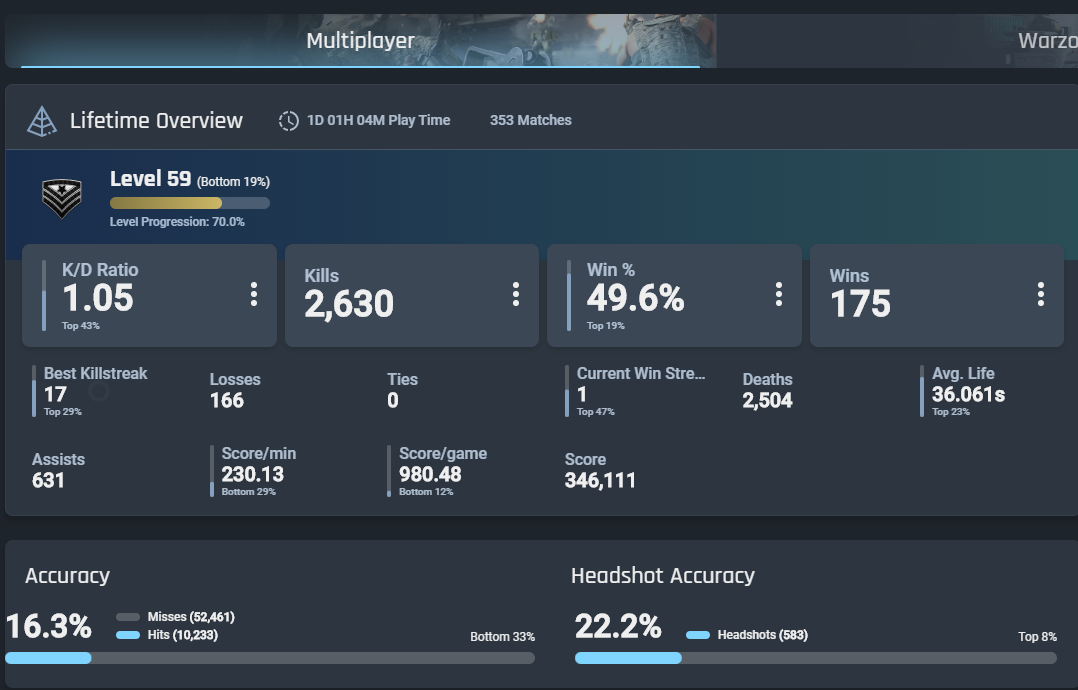Click the play time clock icon

[289, 121]
